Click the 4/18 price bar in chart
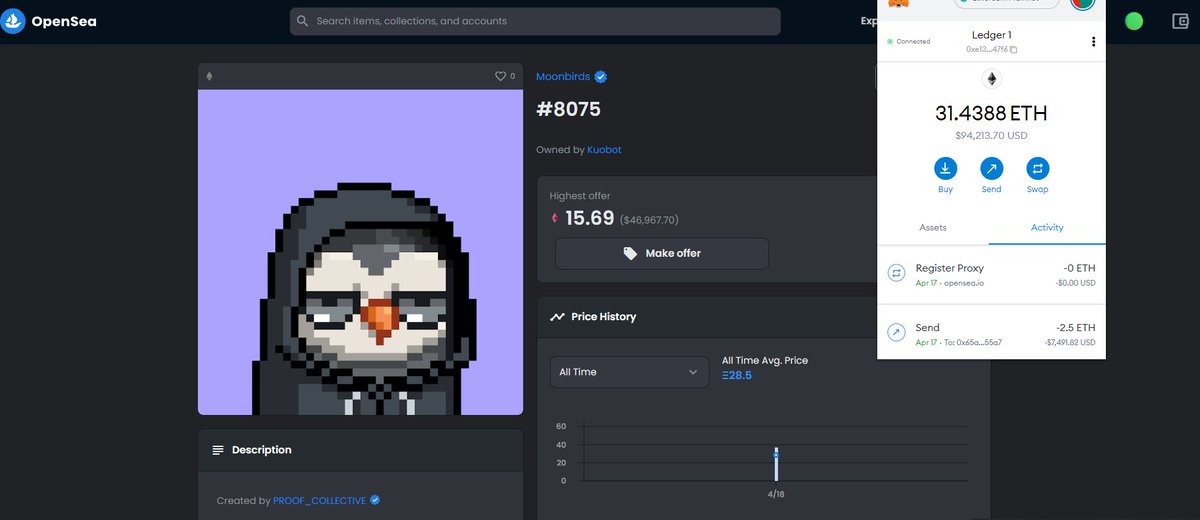The image size is (1200, 520). point(775,463)
